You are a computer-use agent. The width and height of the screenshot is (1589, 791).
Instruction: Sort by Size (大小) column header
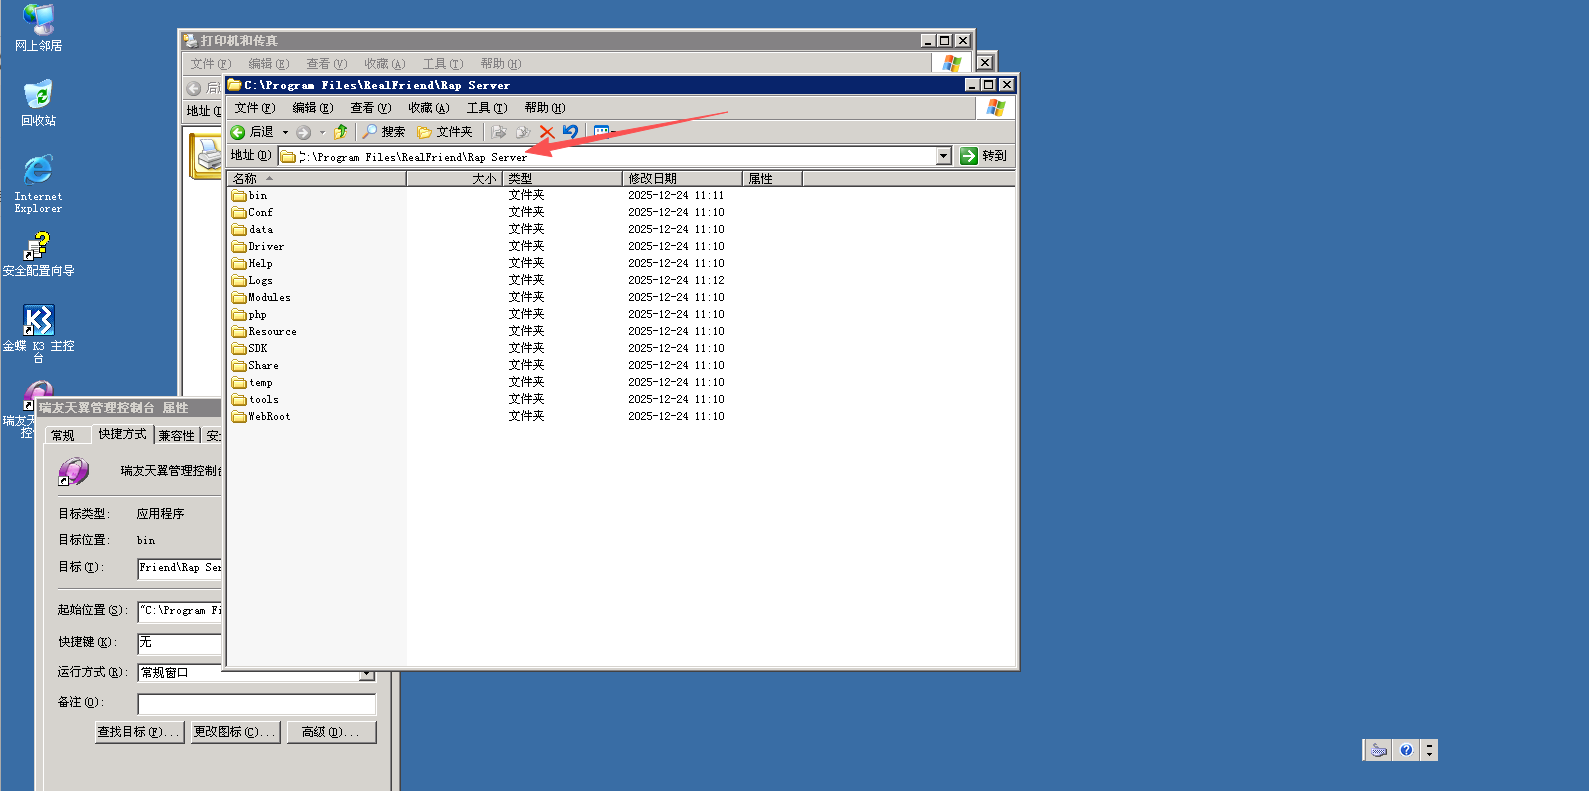click(x=454, y=179)
